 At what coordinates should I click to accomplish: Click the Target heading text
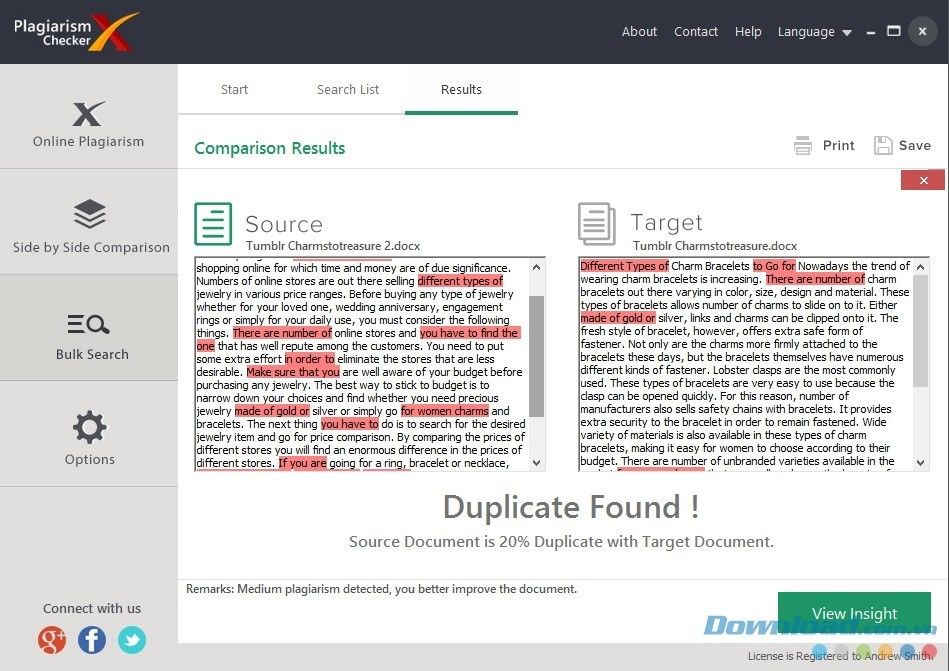point(666,223)
